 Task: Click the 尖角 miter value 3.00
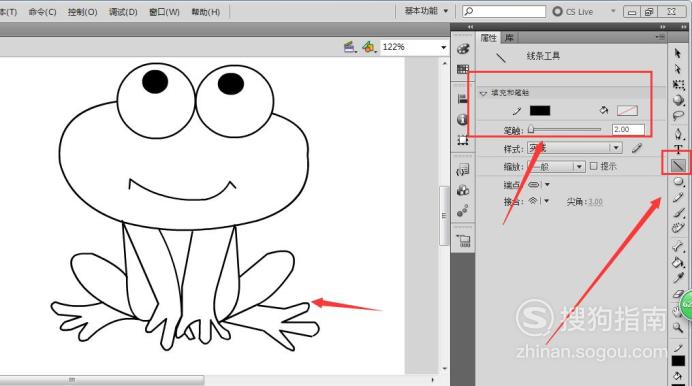coord(595,202)
